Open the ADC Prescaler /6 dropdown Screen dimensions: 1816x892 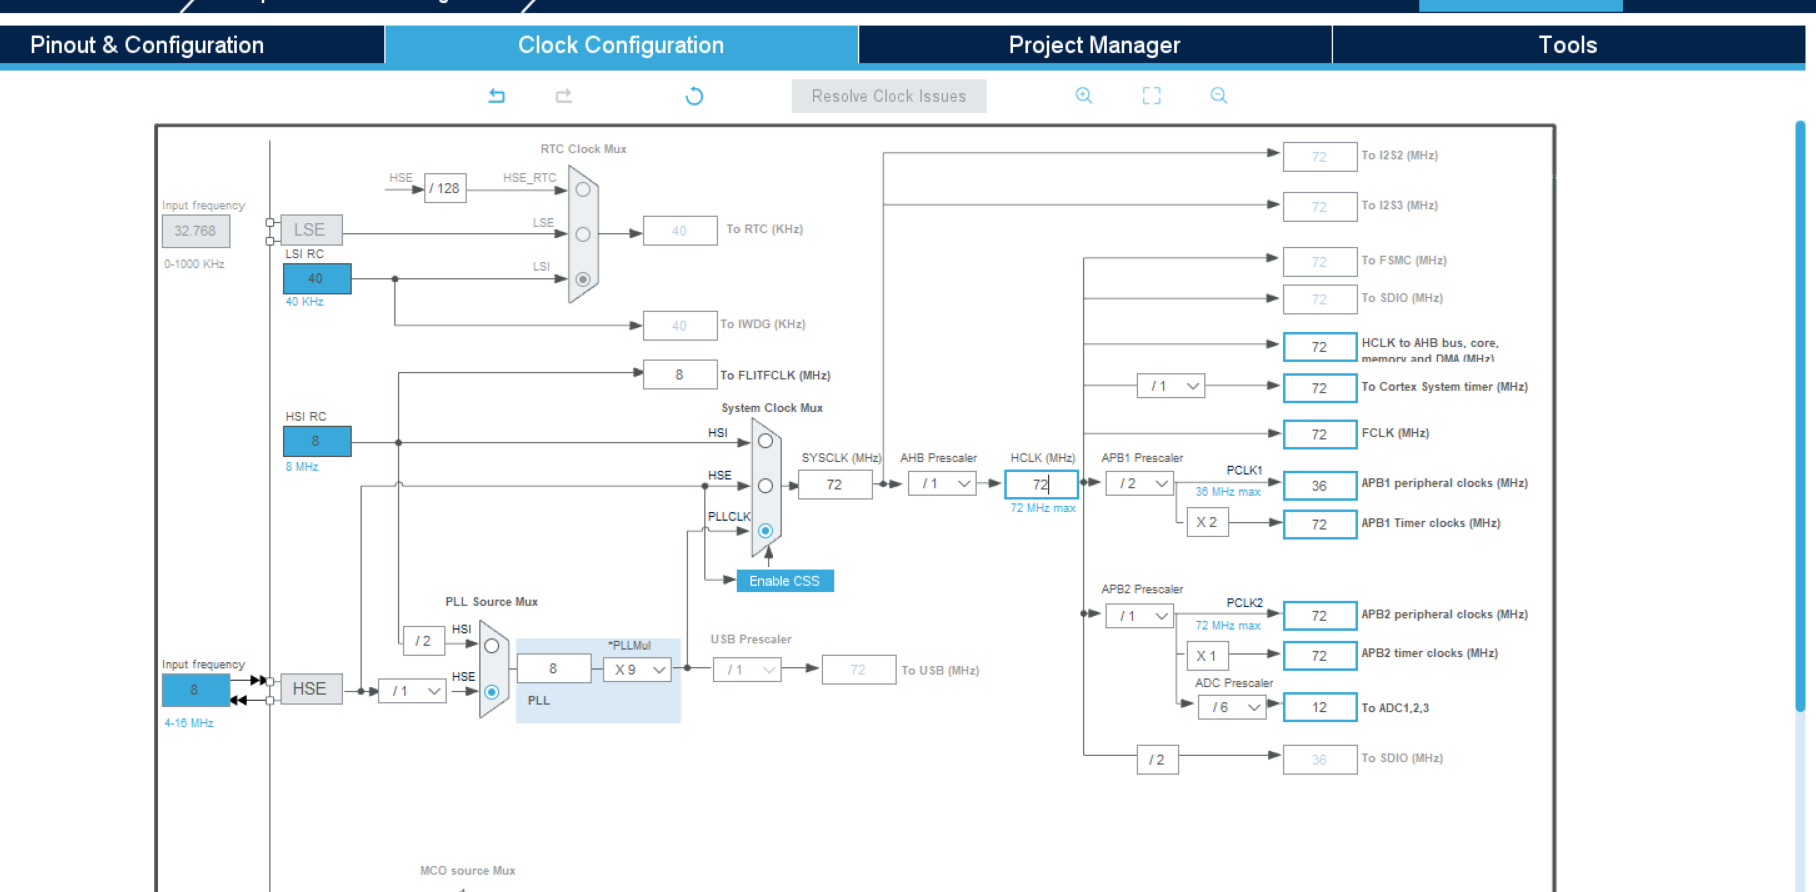coord(1232,707)
